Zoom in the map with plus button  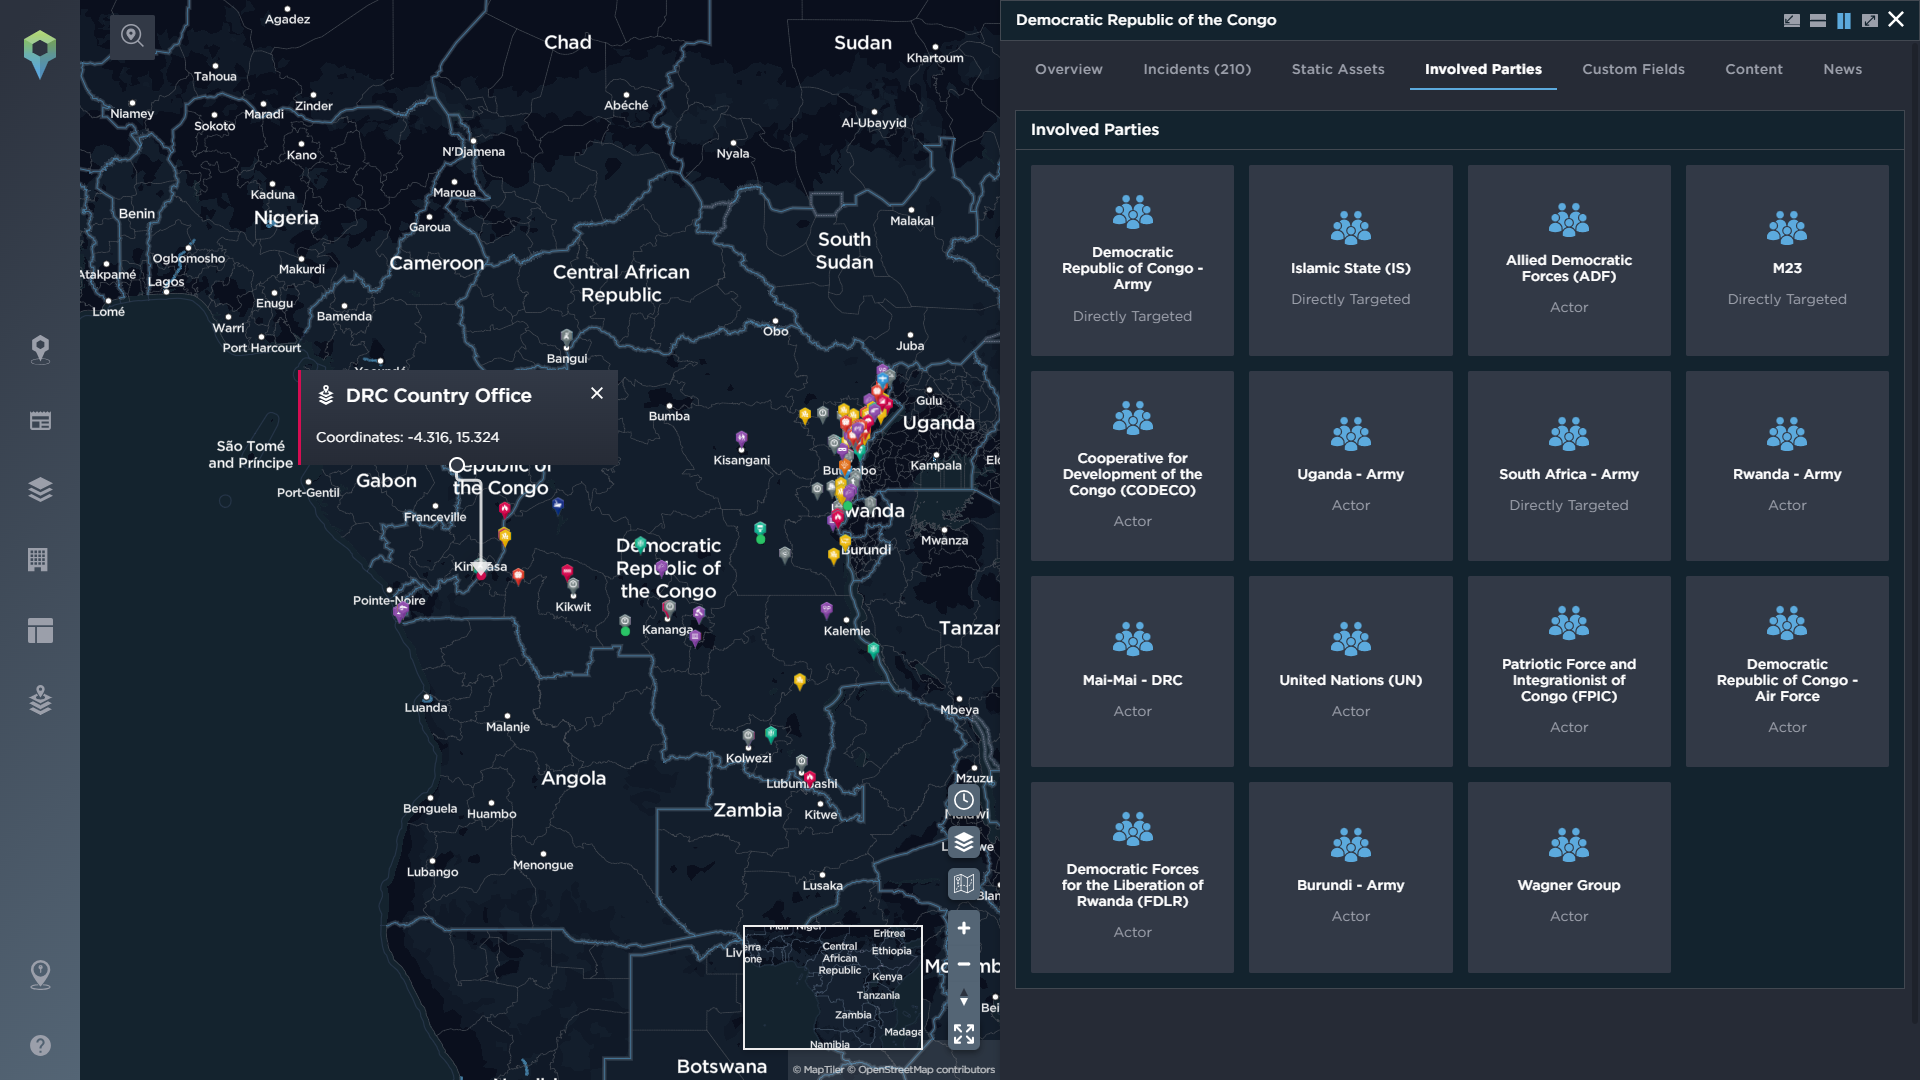[964, 928]
